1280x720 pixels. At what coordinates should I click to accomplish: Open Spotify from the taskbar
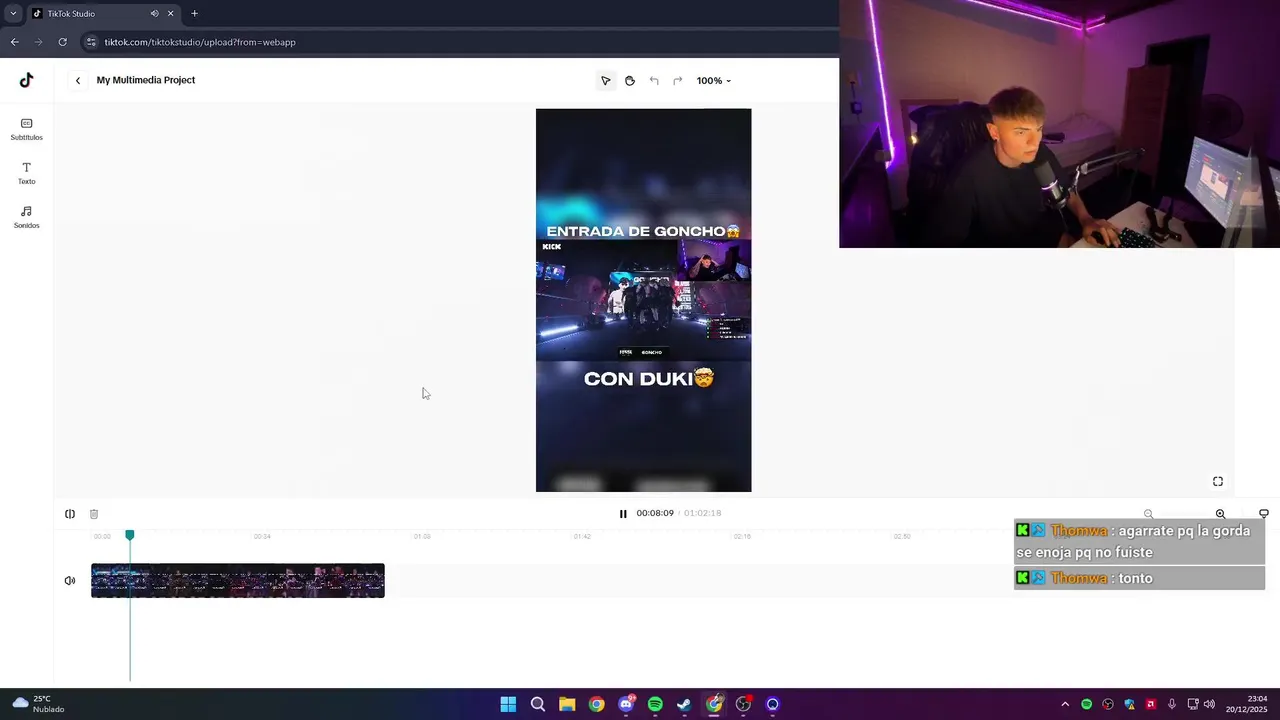pos(655,704)
